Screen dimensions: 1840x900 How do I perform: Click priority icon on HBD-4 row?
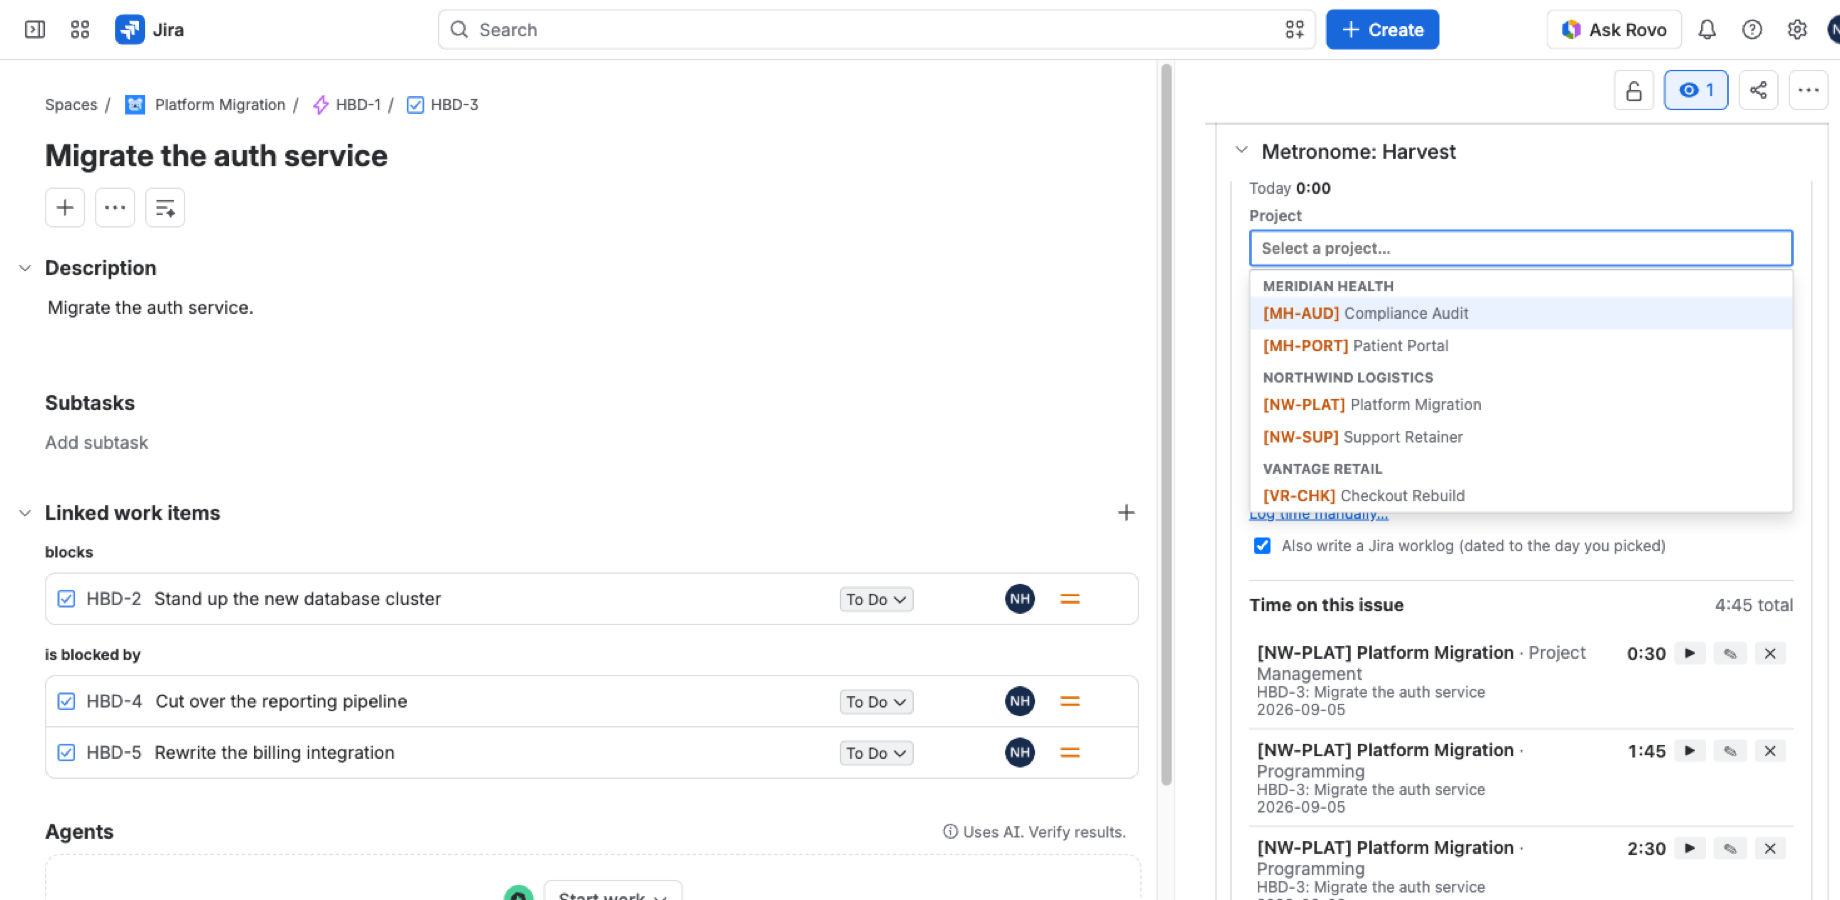point(1070,701)
